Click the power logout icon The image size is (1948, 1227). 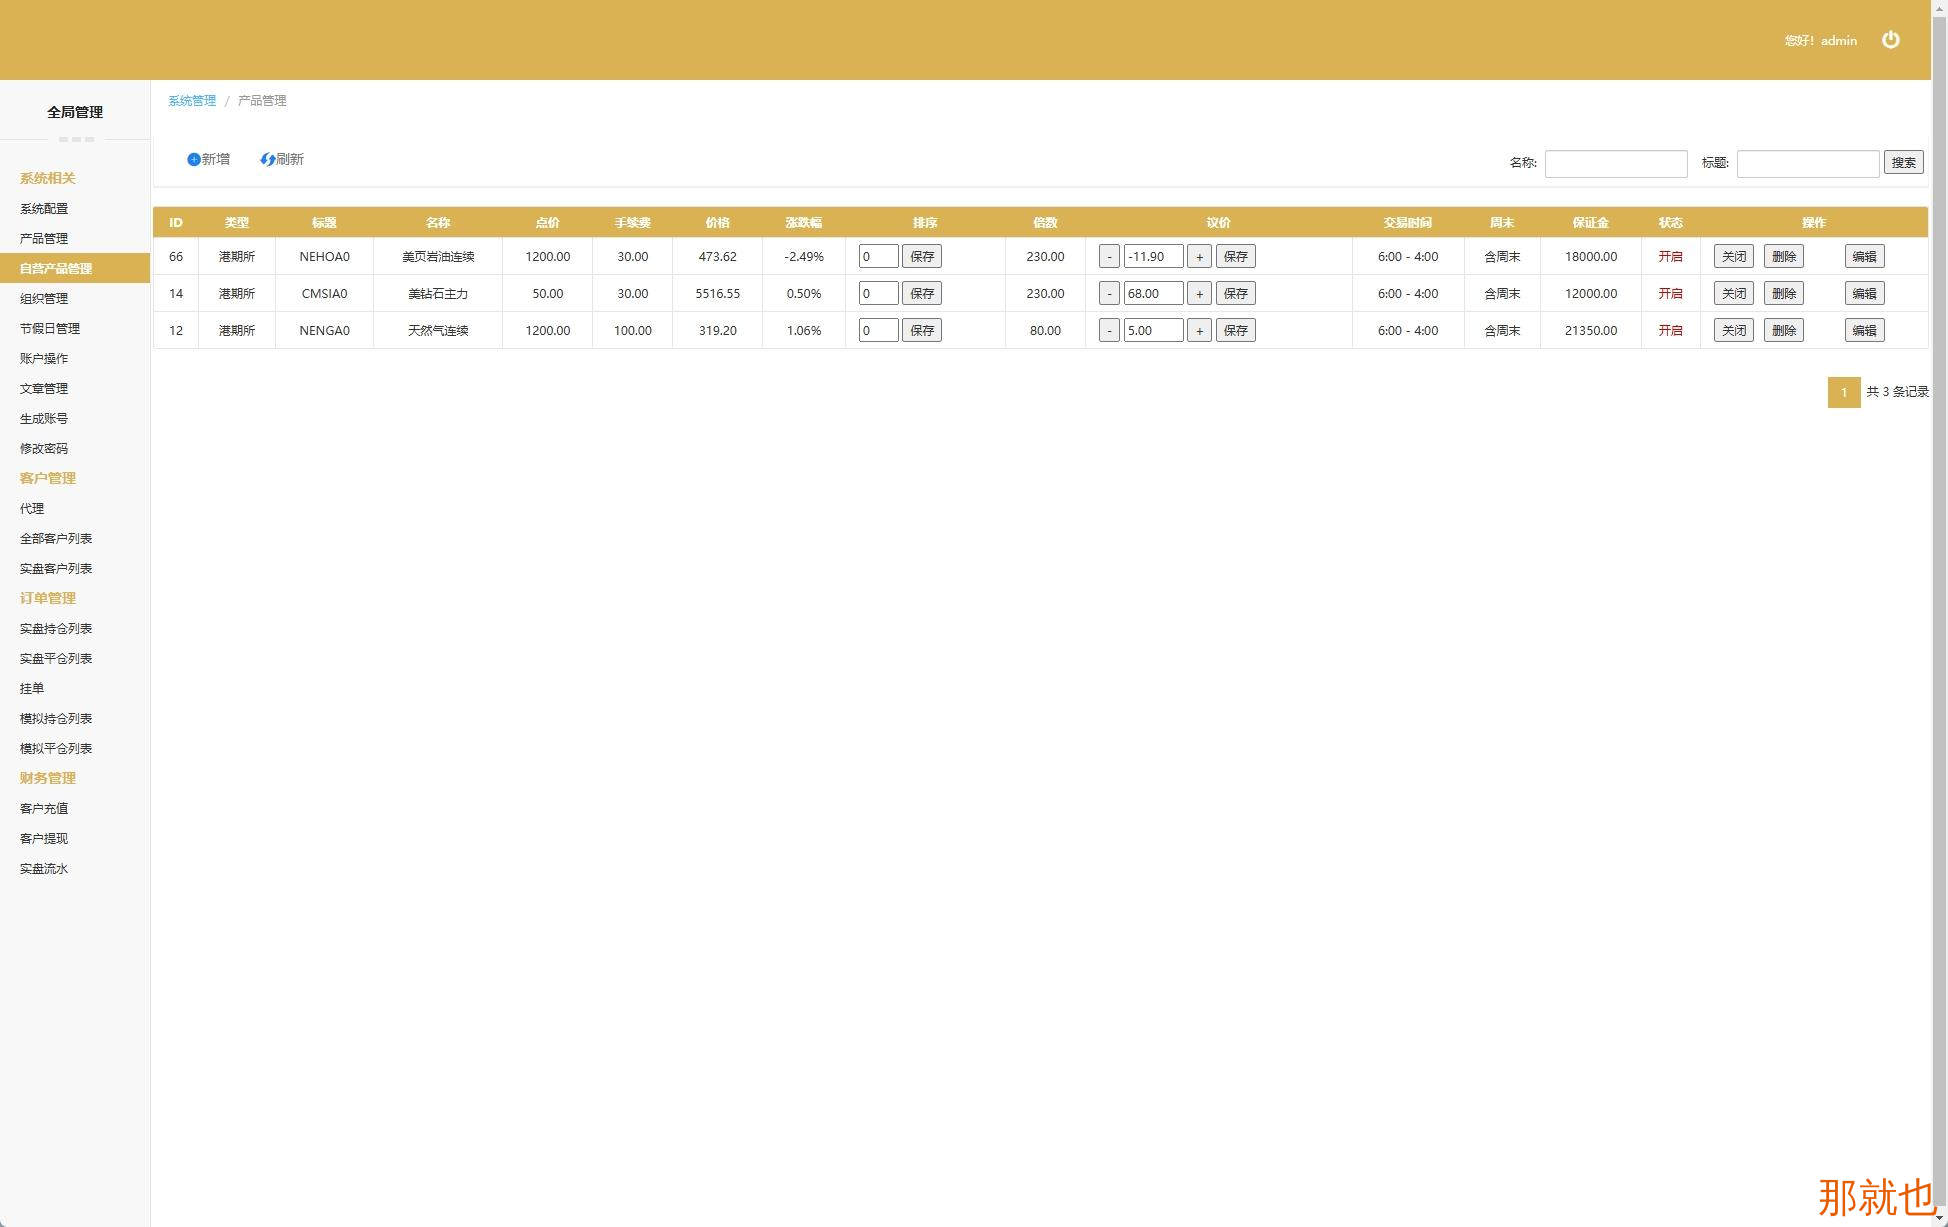(1890, 40)
